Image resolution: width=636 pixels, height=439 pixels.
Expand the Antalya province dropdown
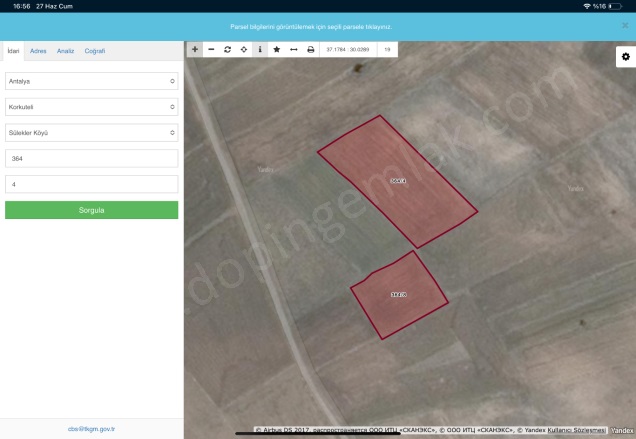pos(91,80)
